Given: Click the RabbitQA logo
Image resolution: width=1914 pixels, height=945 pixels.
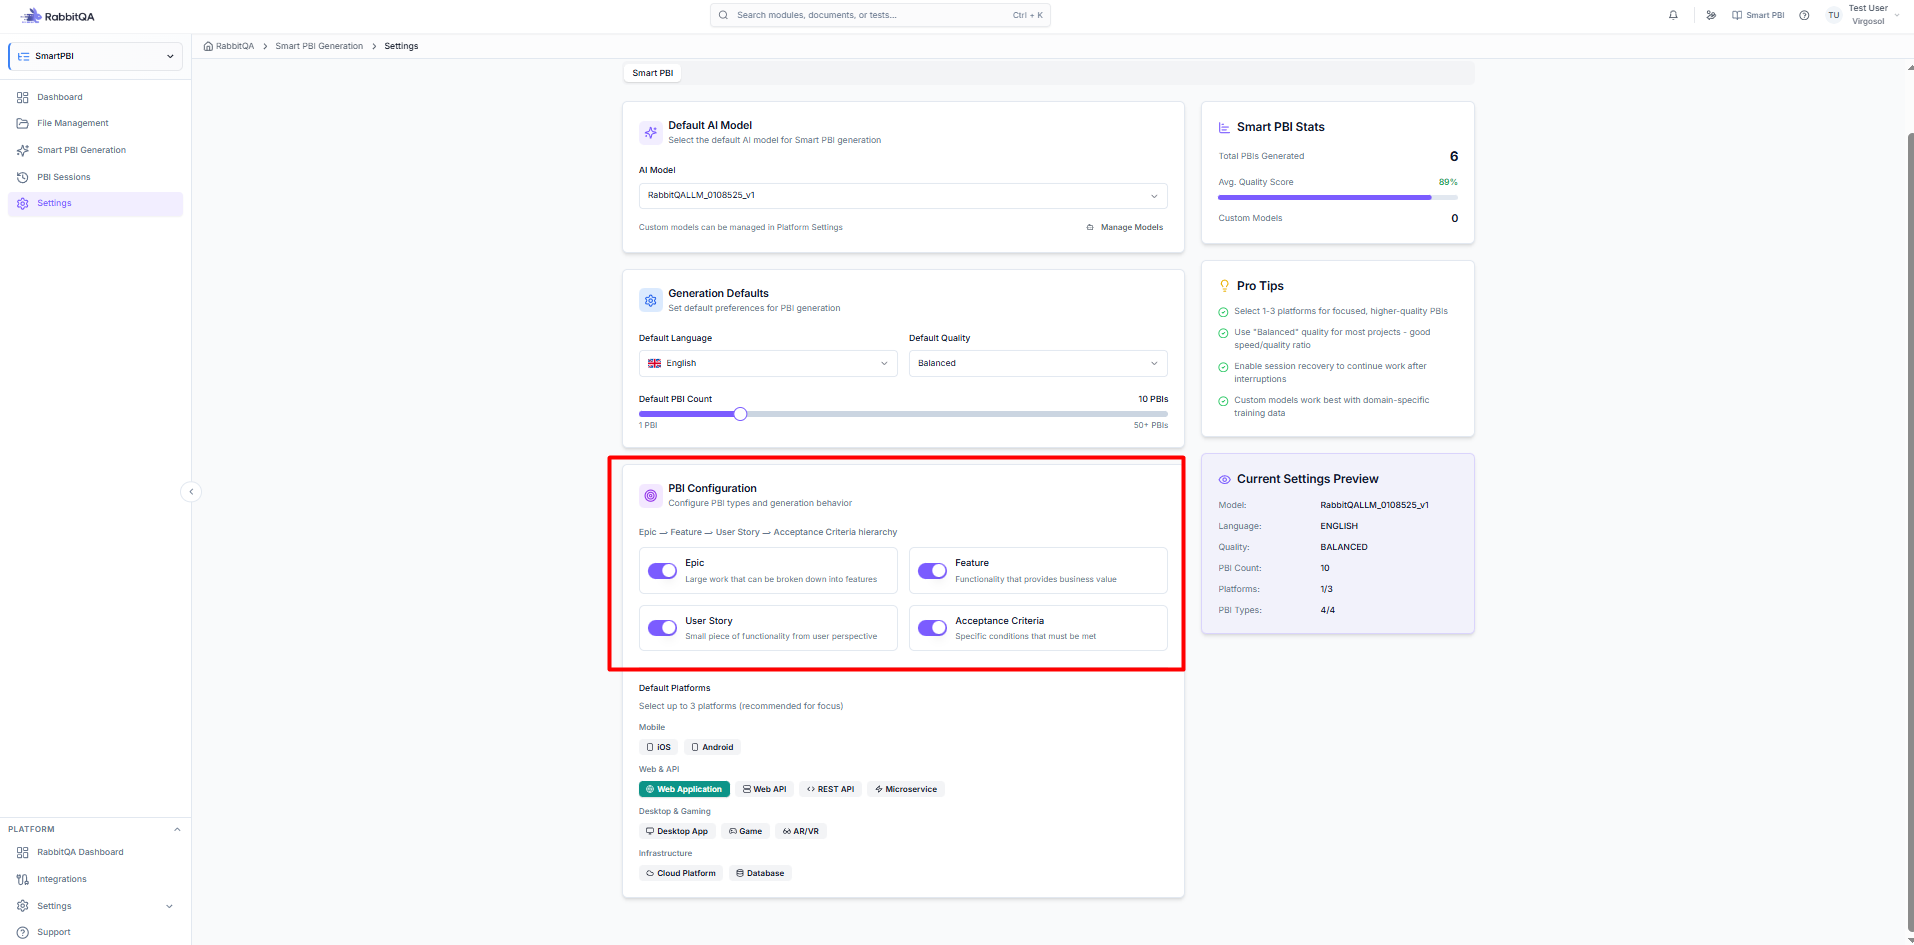Looking at the screenshot, I should pyautogui.click(x=57, y=16).
